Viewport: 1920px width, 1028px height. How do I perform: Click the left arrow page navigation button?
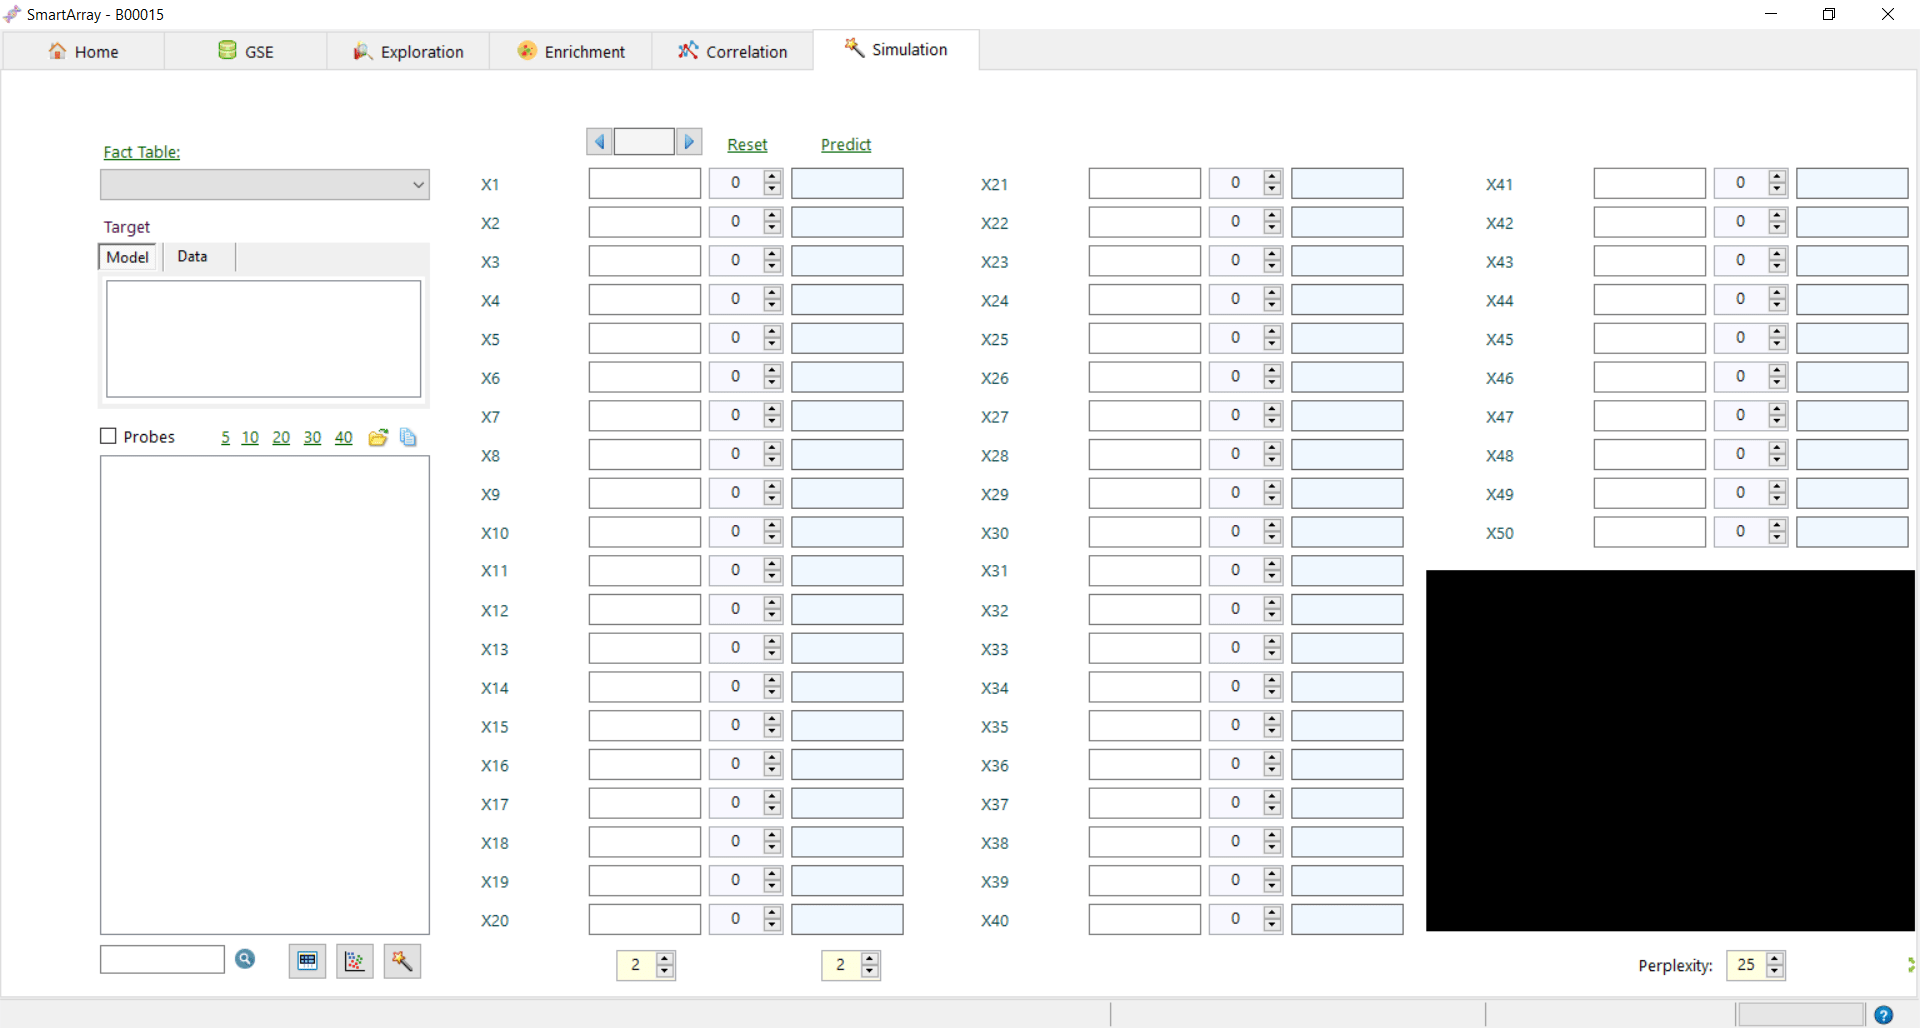tap(600, 142)
